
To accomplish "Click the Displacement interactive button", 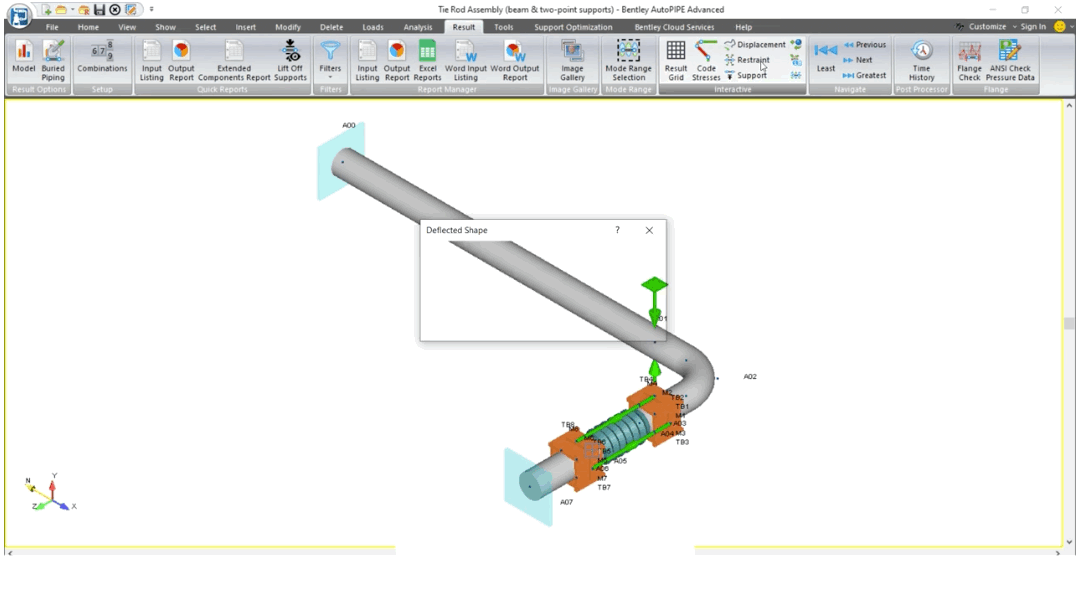I will (x=756, y=44).
